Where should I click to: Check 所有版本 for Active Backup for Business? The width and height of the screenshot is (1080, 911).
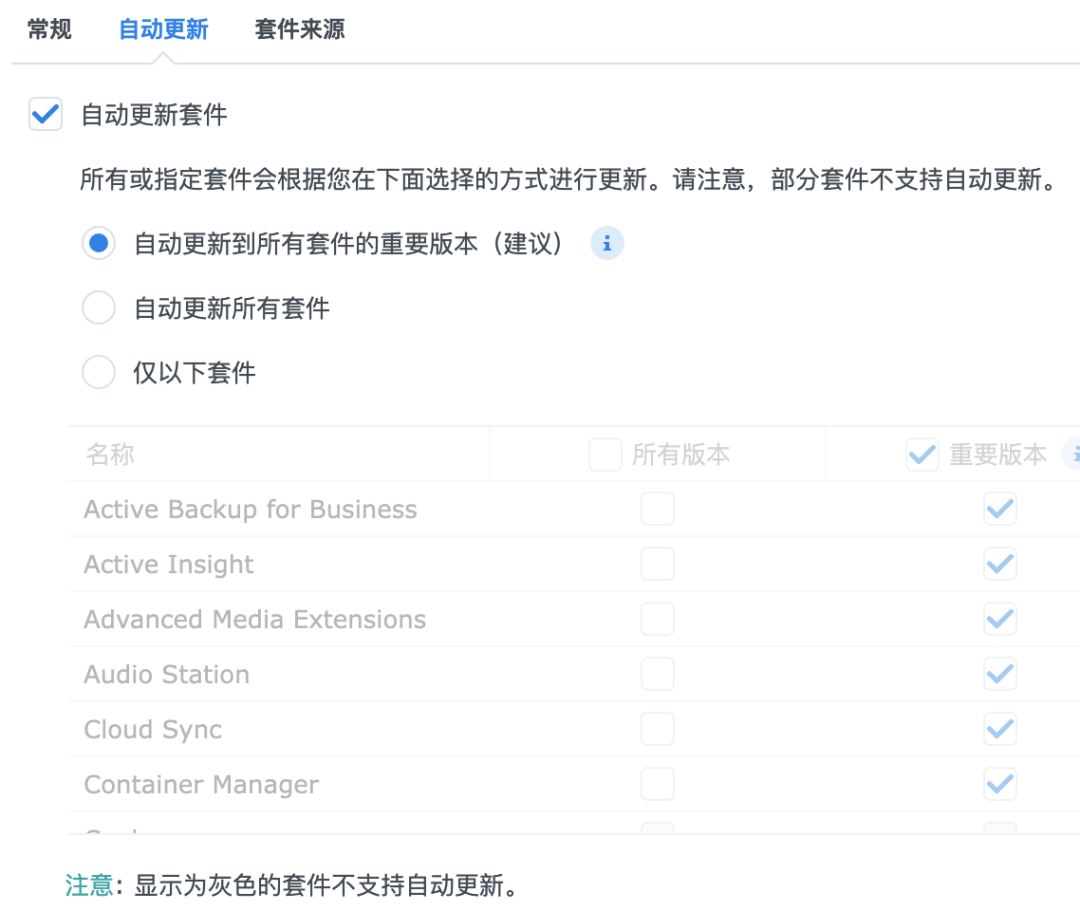click(x=657, y=509)
